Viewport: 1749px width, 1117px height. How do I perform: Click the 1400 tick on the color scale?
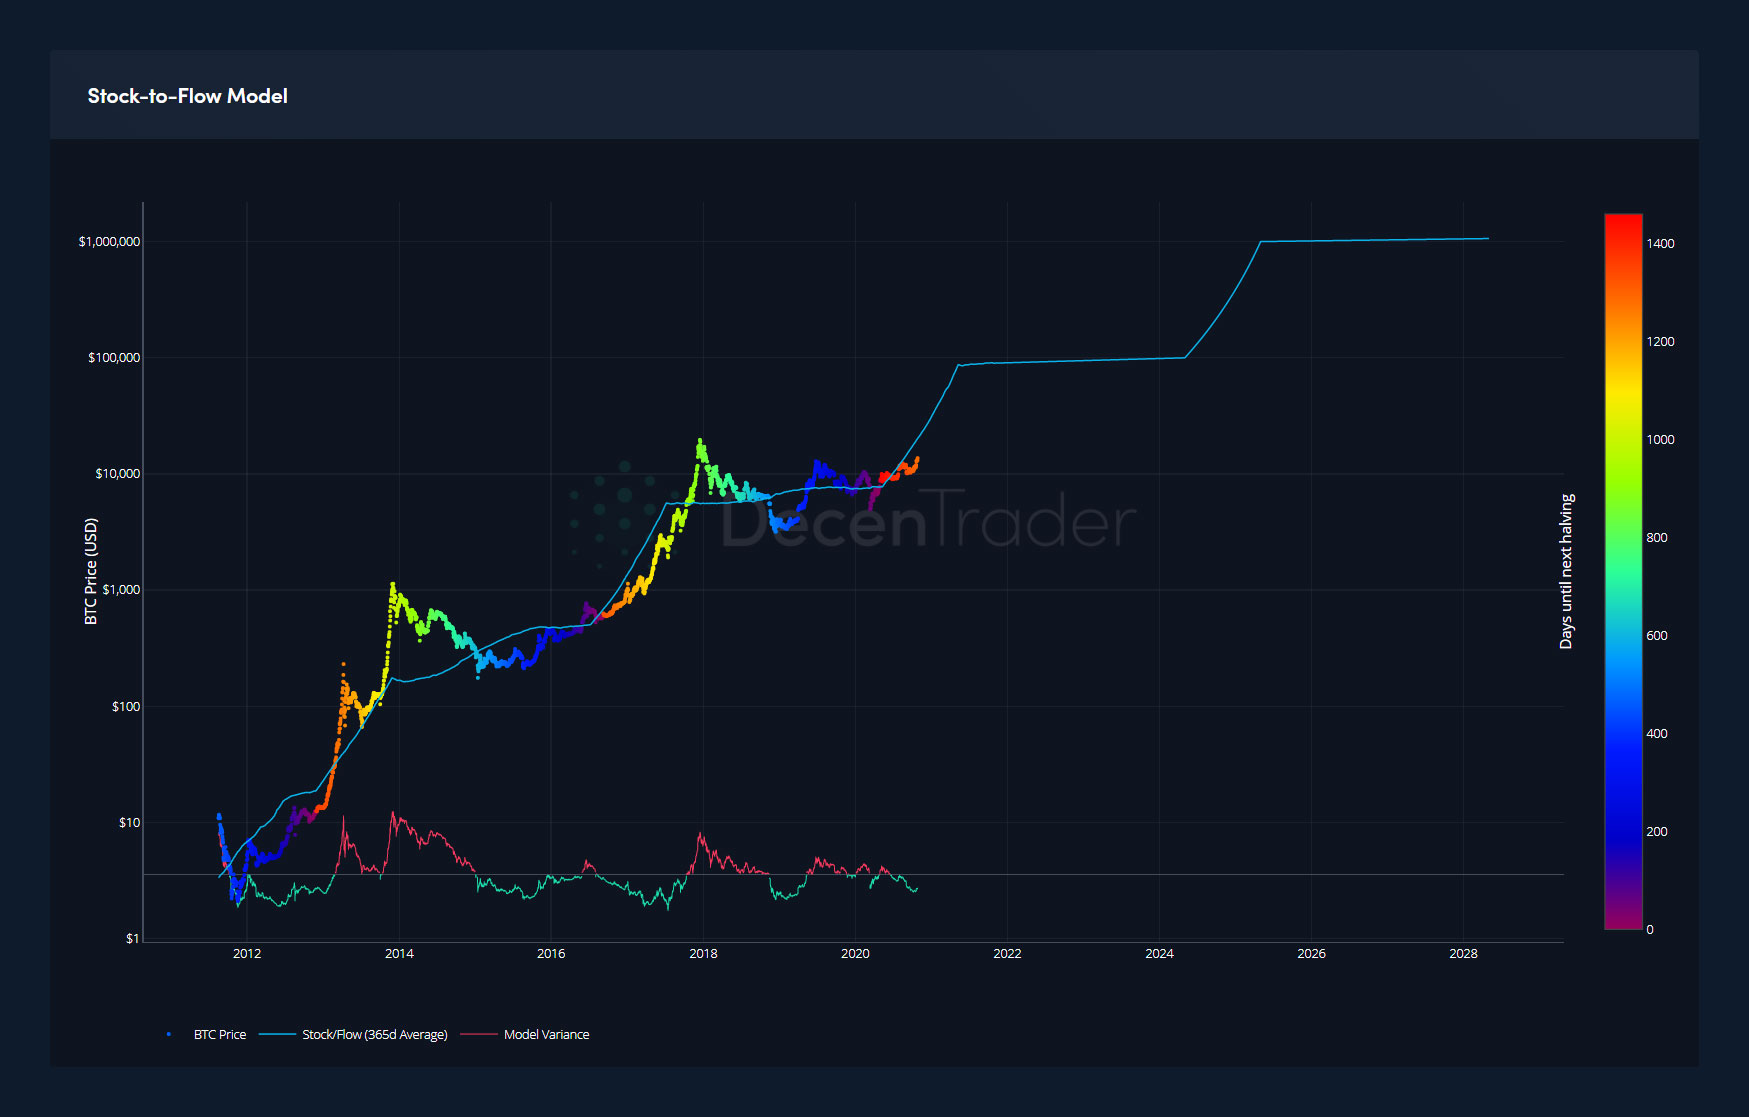coord(1660,244)
